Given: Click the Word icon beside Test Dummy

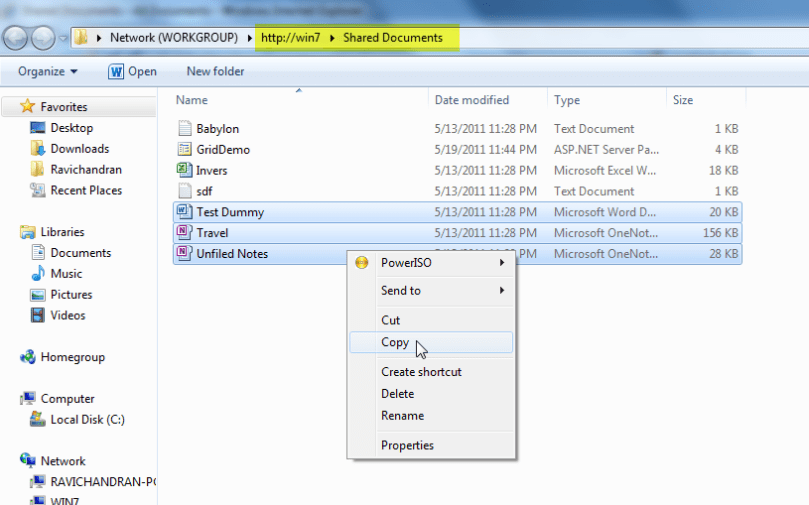Looking at the screenshot, I should click(x=184, y=211).
